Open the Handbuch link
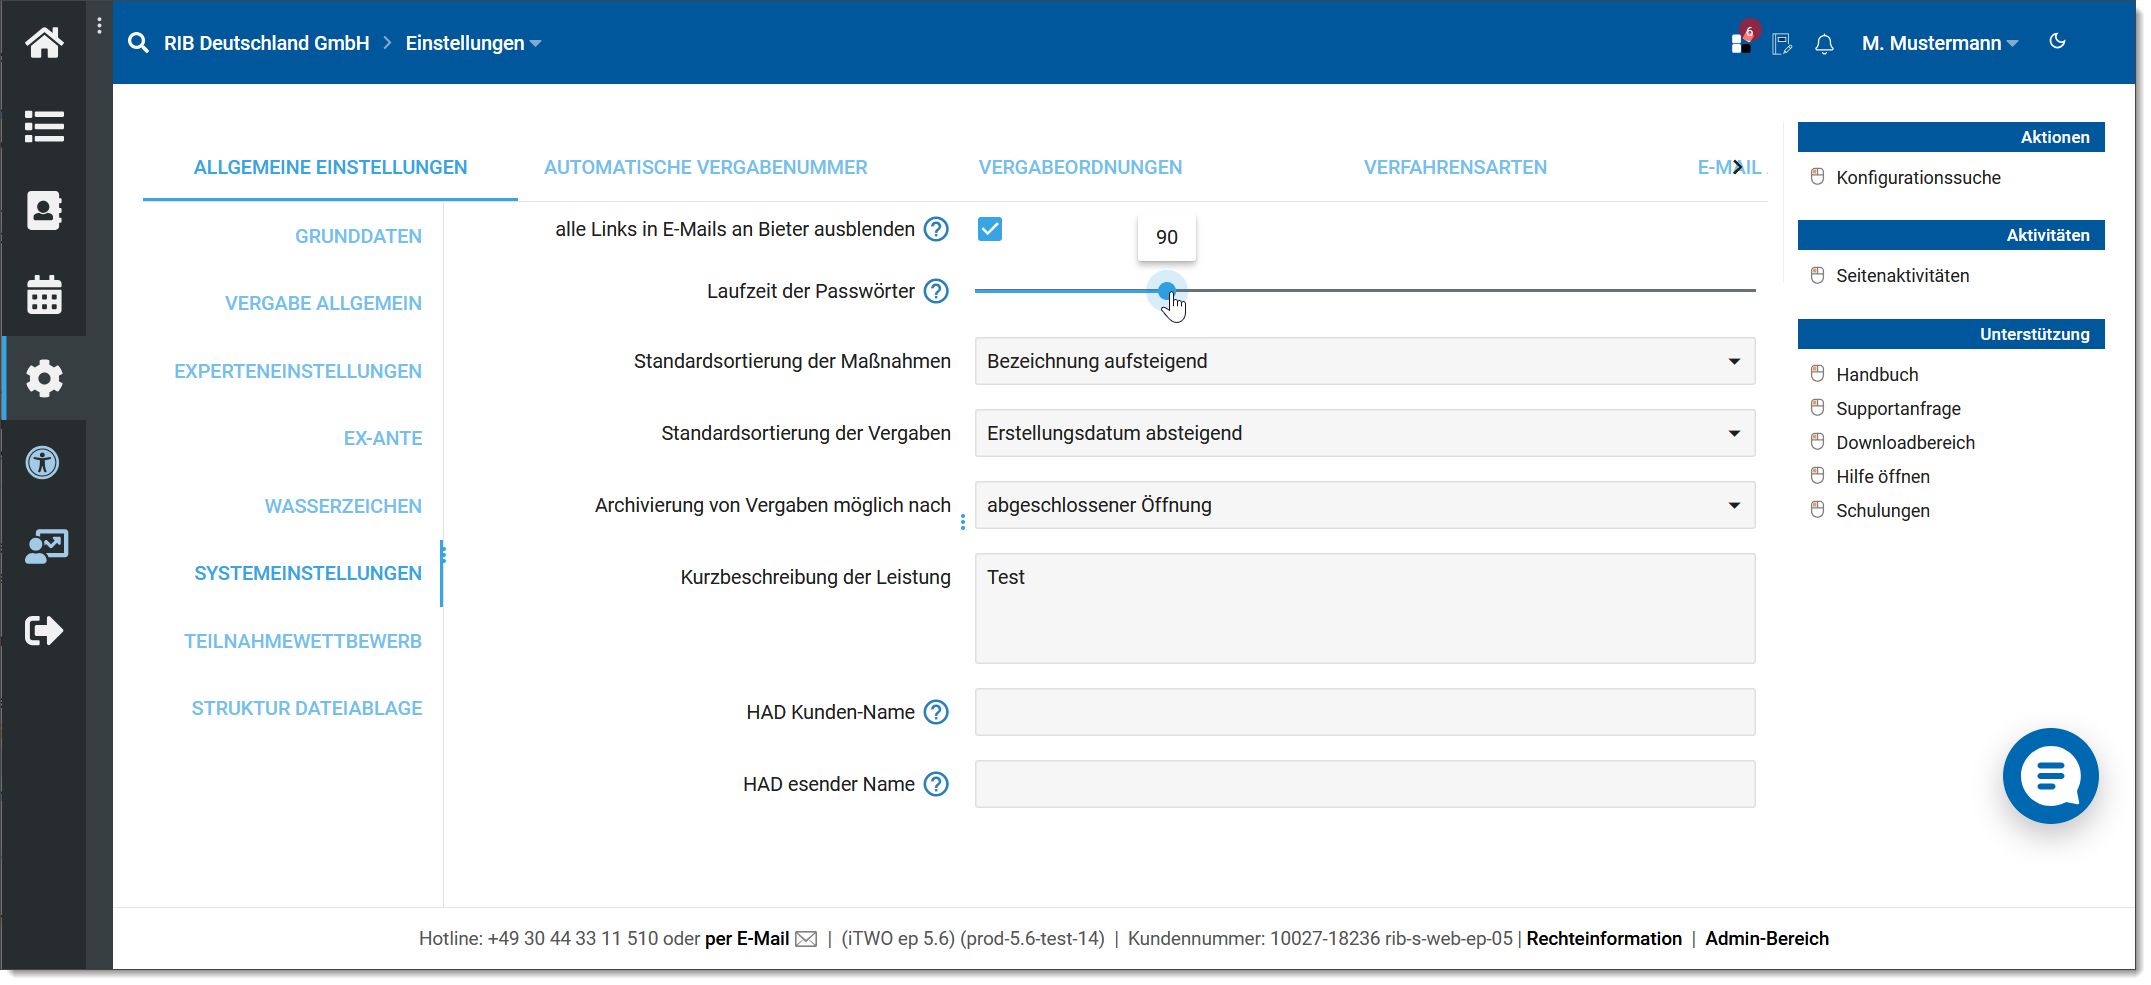The width and height of the screenshot is (2151, 985). click(1877, 374)
